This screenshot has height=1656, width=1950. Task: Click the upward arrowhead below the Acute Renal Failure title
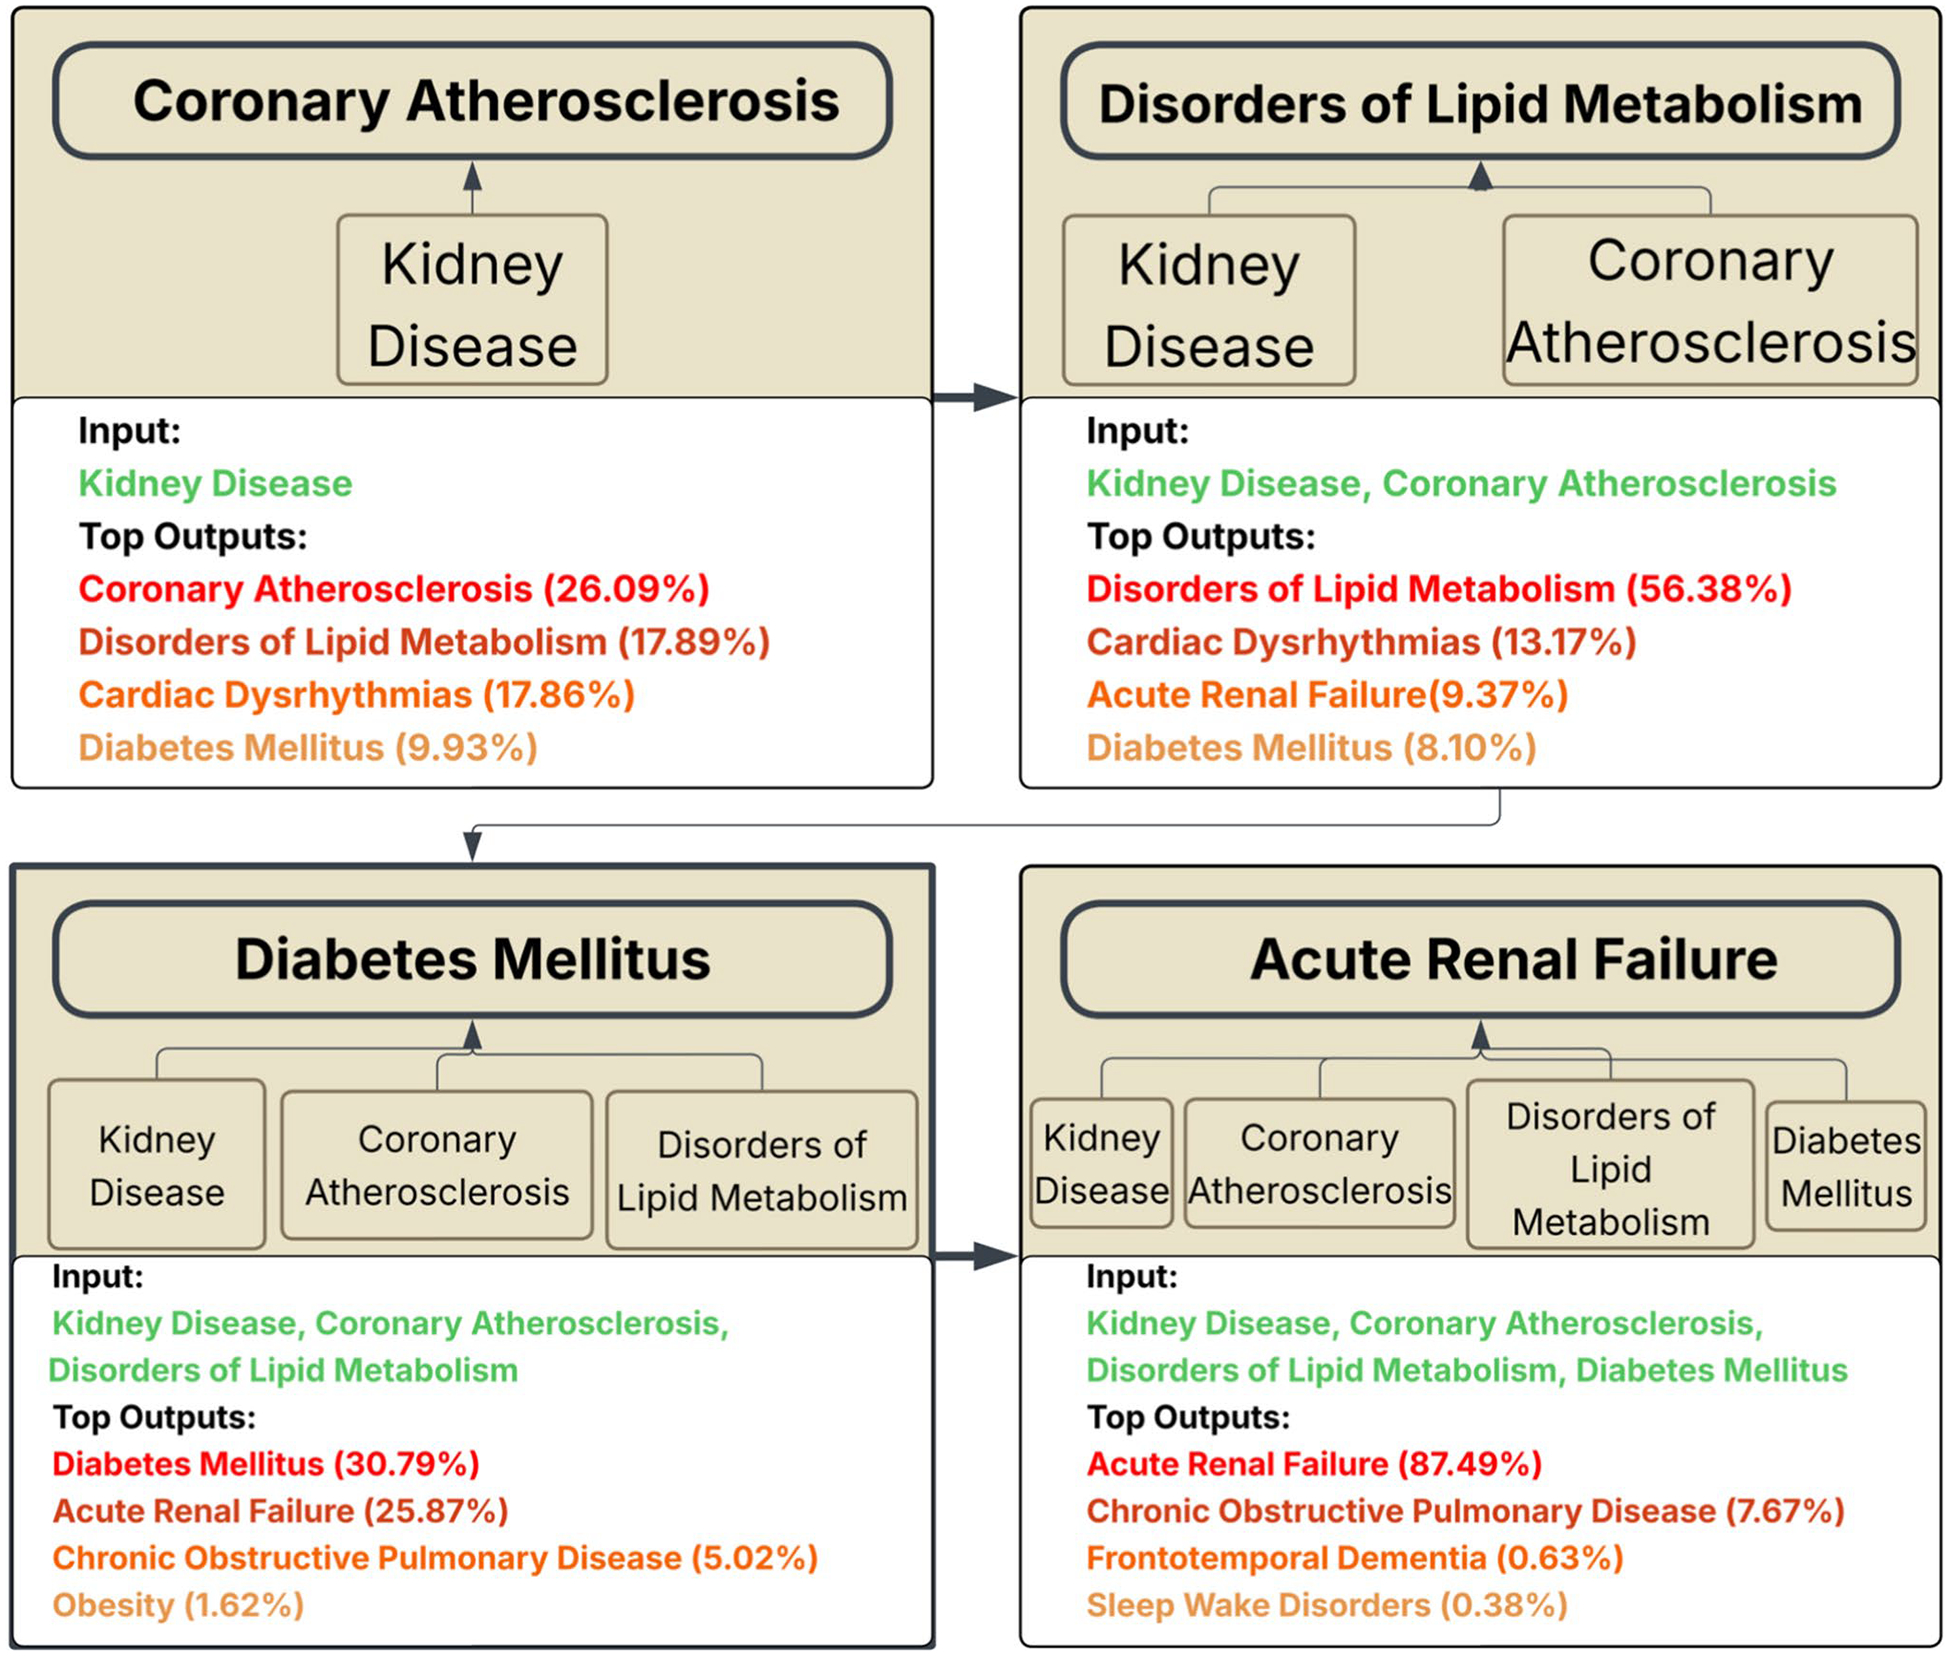[x=1481, y=1035]
